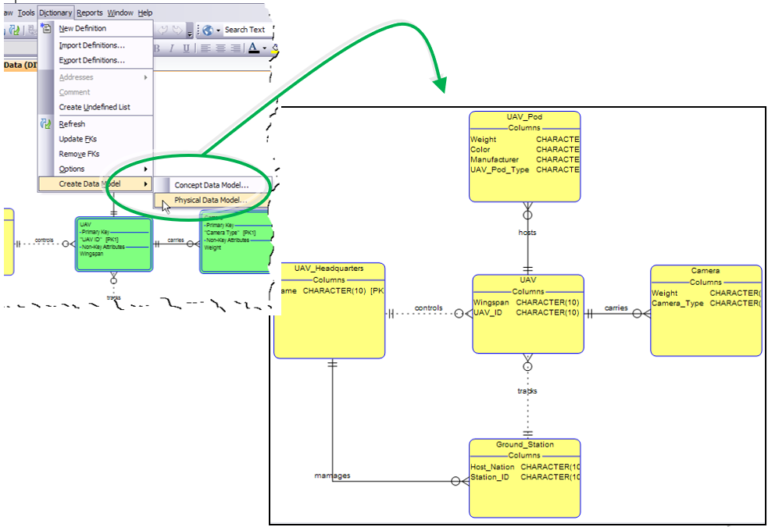
Task: Click in the Search Text field
Action: 245,30
